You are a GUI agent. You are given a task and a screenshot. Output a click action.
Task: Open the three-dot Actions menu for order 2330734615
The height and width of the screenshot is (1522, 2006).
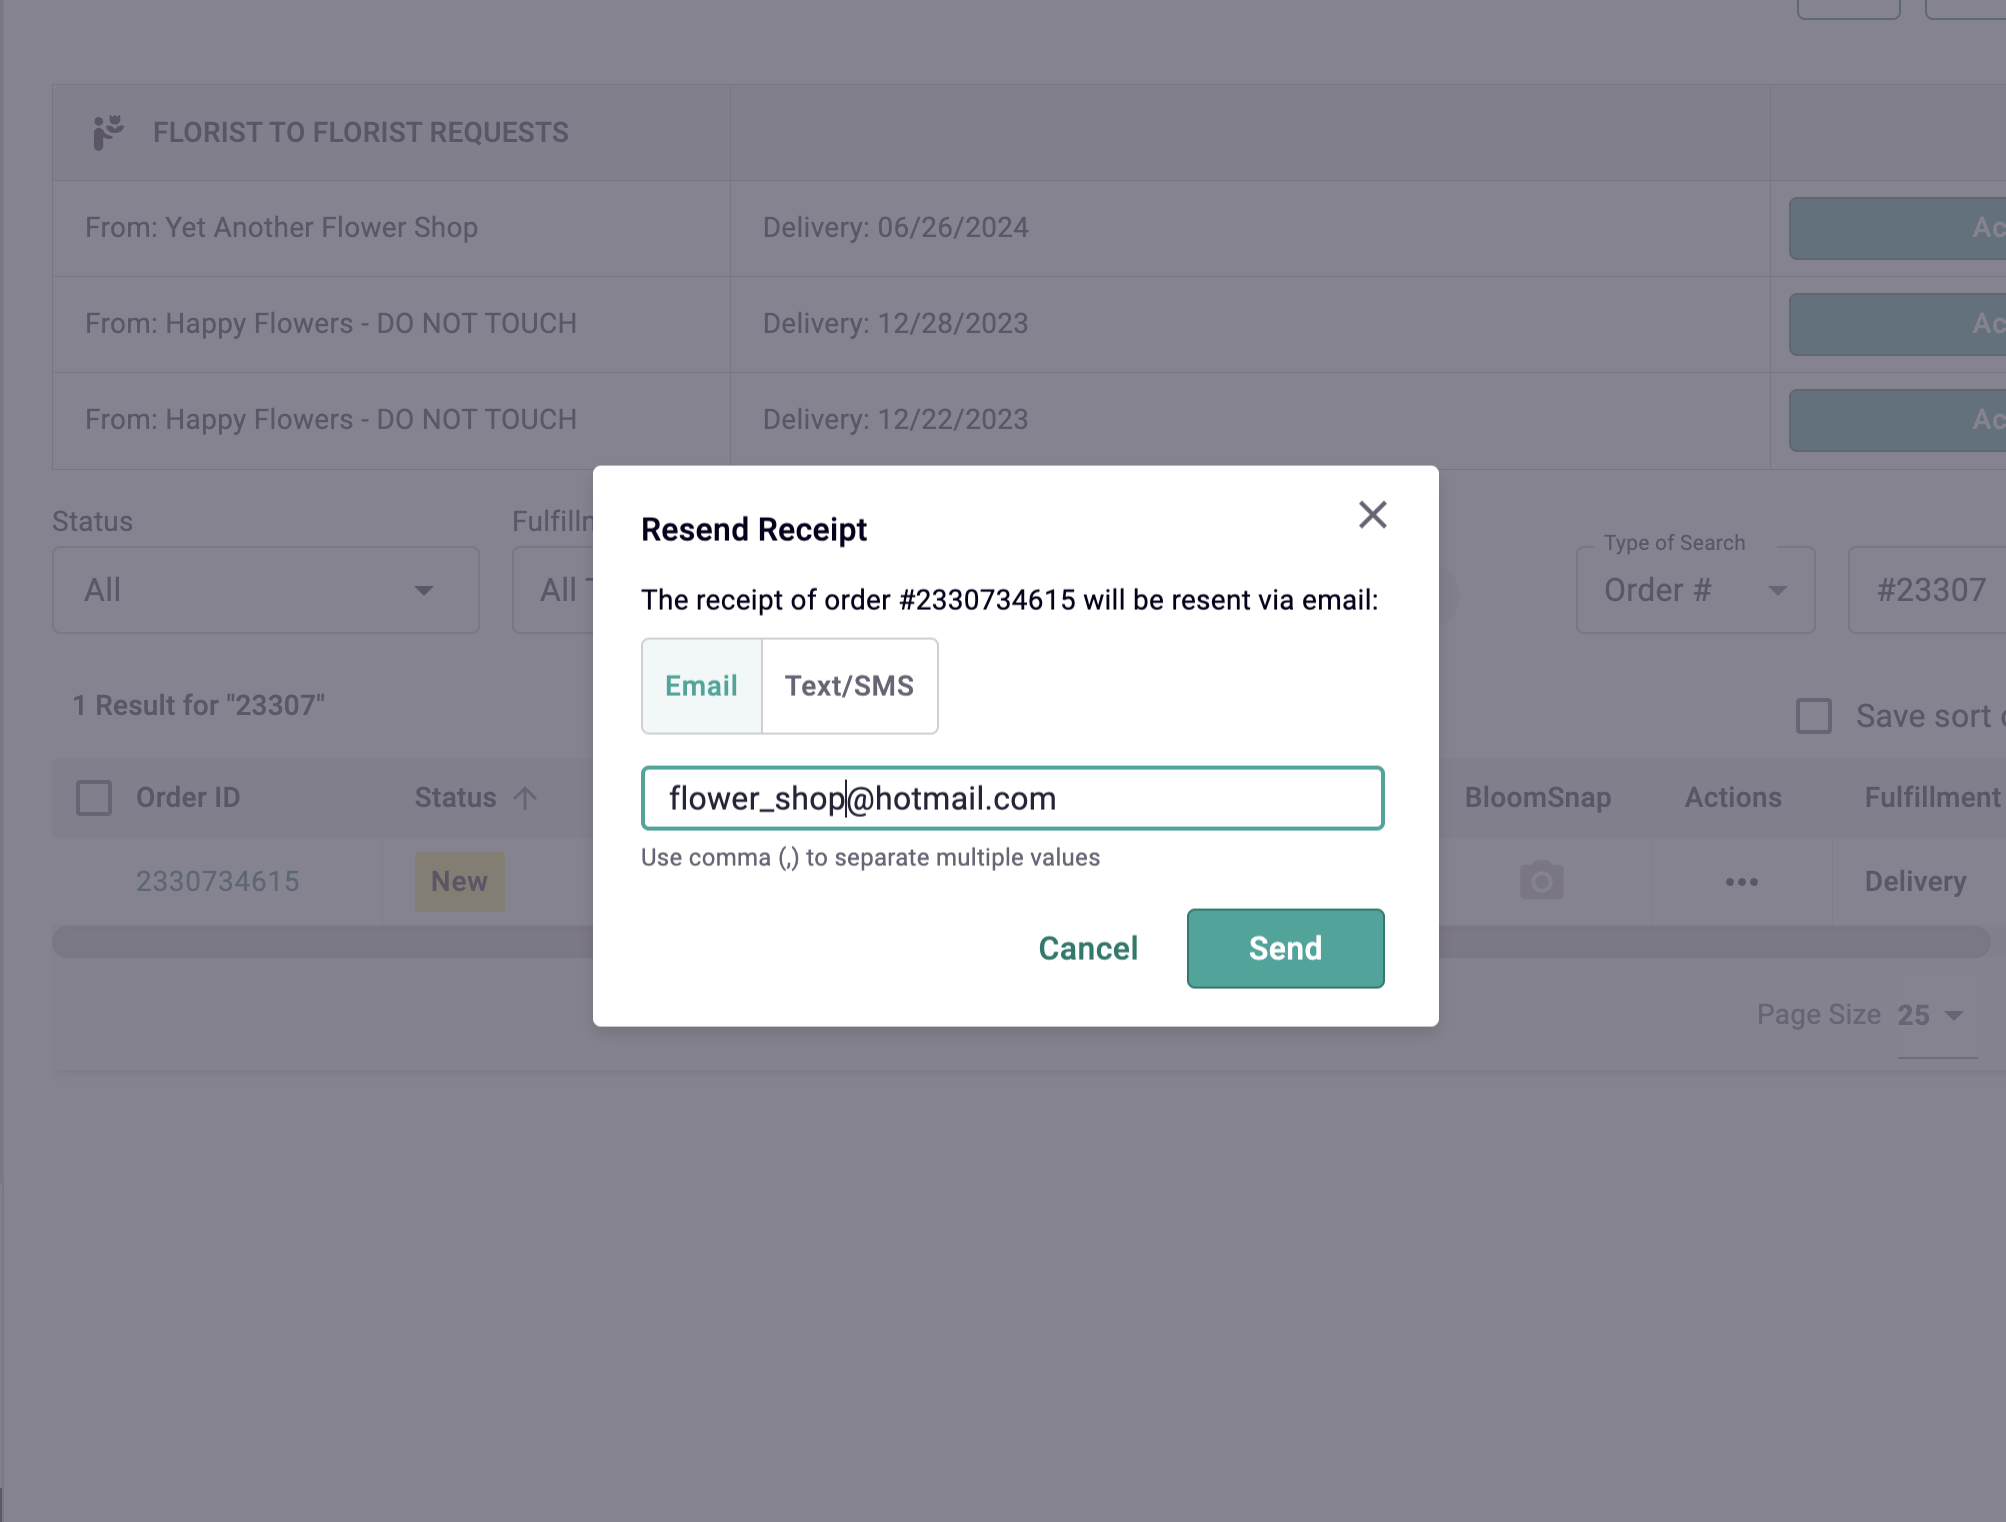click(1741, 882)
